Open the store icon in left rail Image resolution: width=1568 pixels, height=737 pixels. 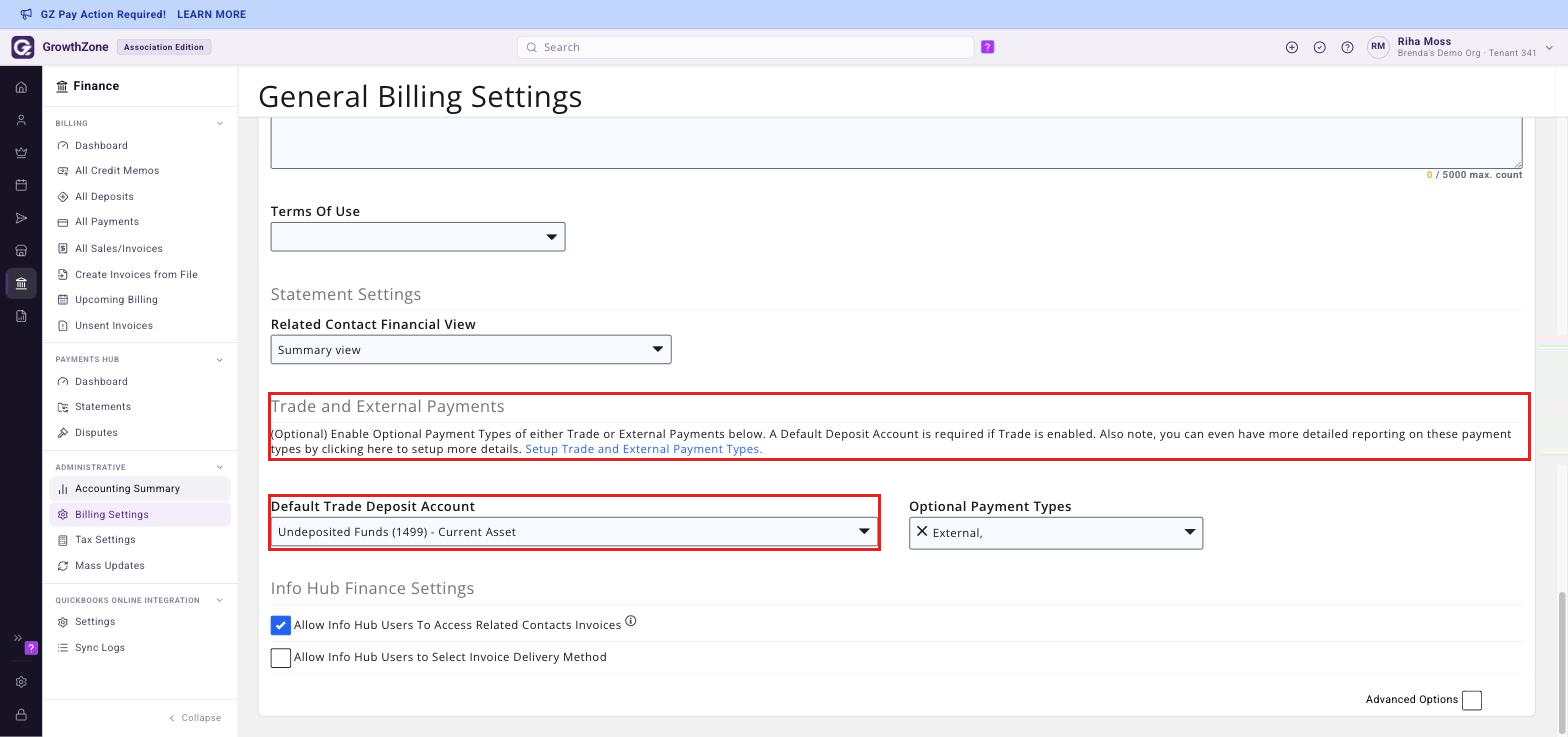point(21,251)
